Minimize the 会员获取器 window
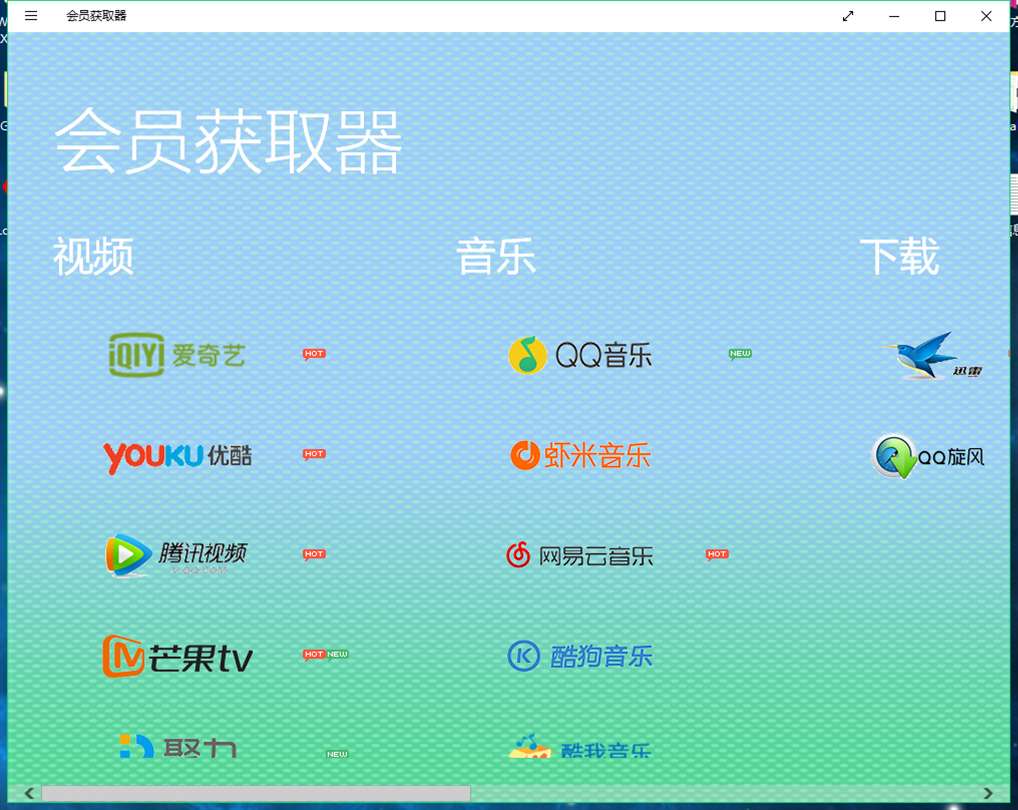Viewport: 1018px width, 810px height. pos(894,16)
